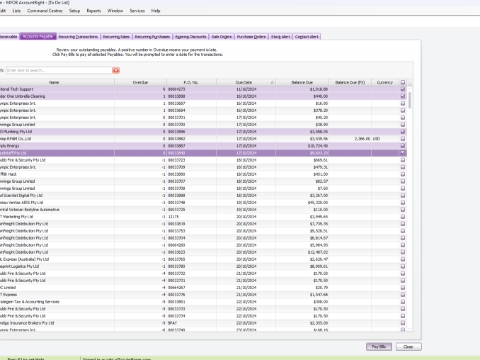
Task: Select the Simply Energy row name
Action: click(x=10, y=146)
